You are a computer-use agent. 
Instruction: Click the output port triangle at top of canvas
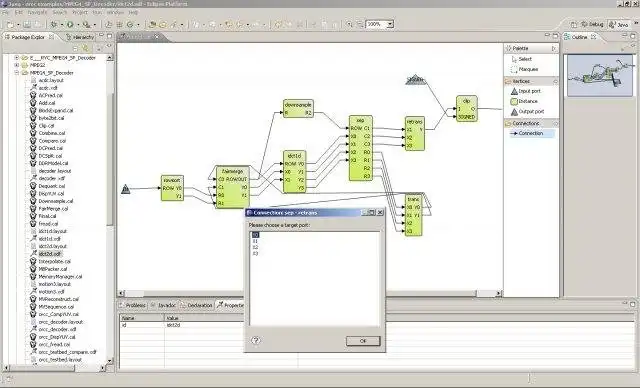[416, 79]
